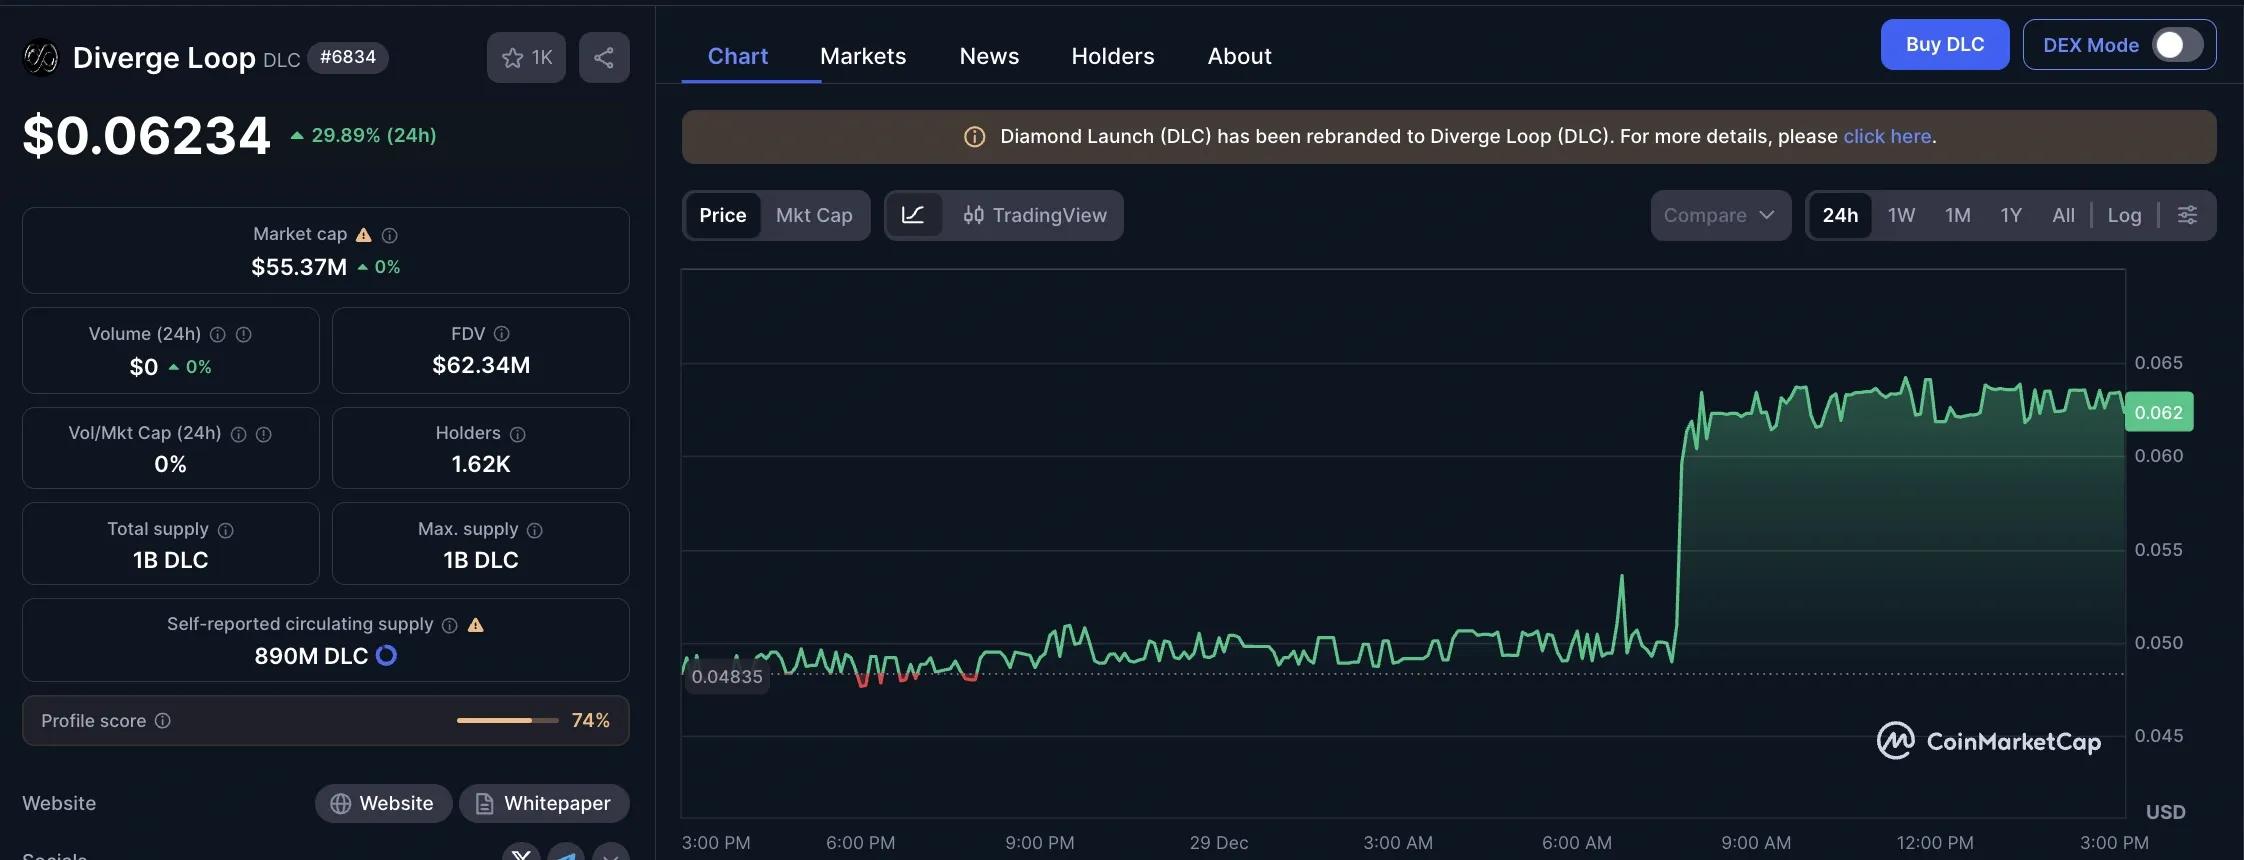Click the Buy DLC button

coord(1944,45)
